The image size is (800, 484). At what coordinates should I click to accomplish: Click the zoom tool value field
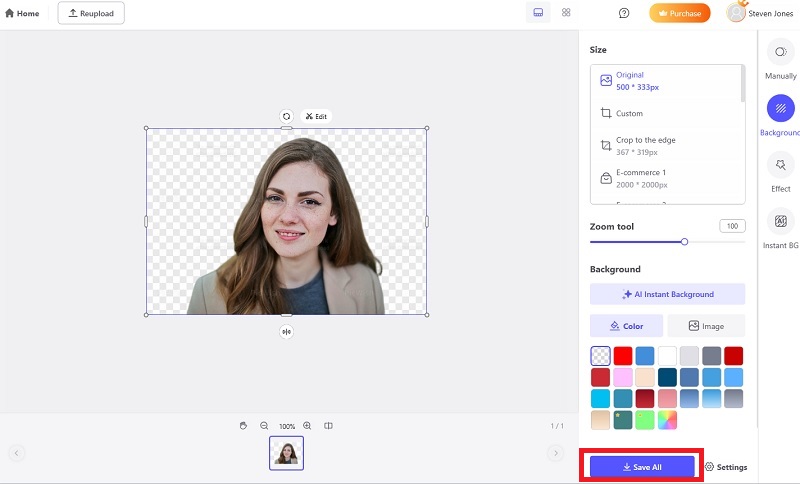(x=732, y=226)
